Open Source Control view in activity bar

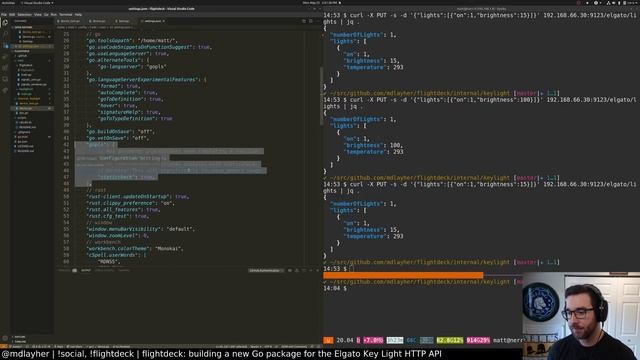(5, 45)
